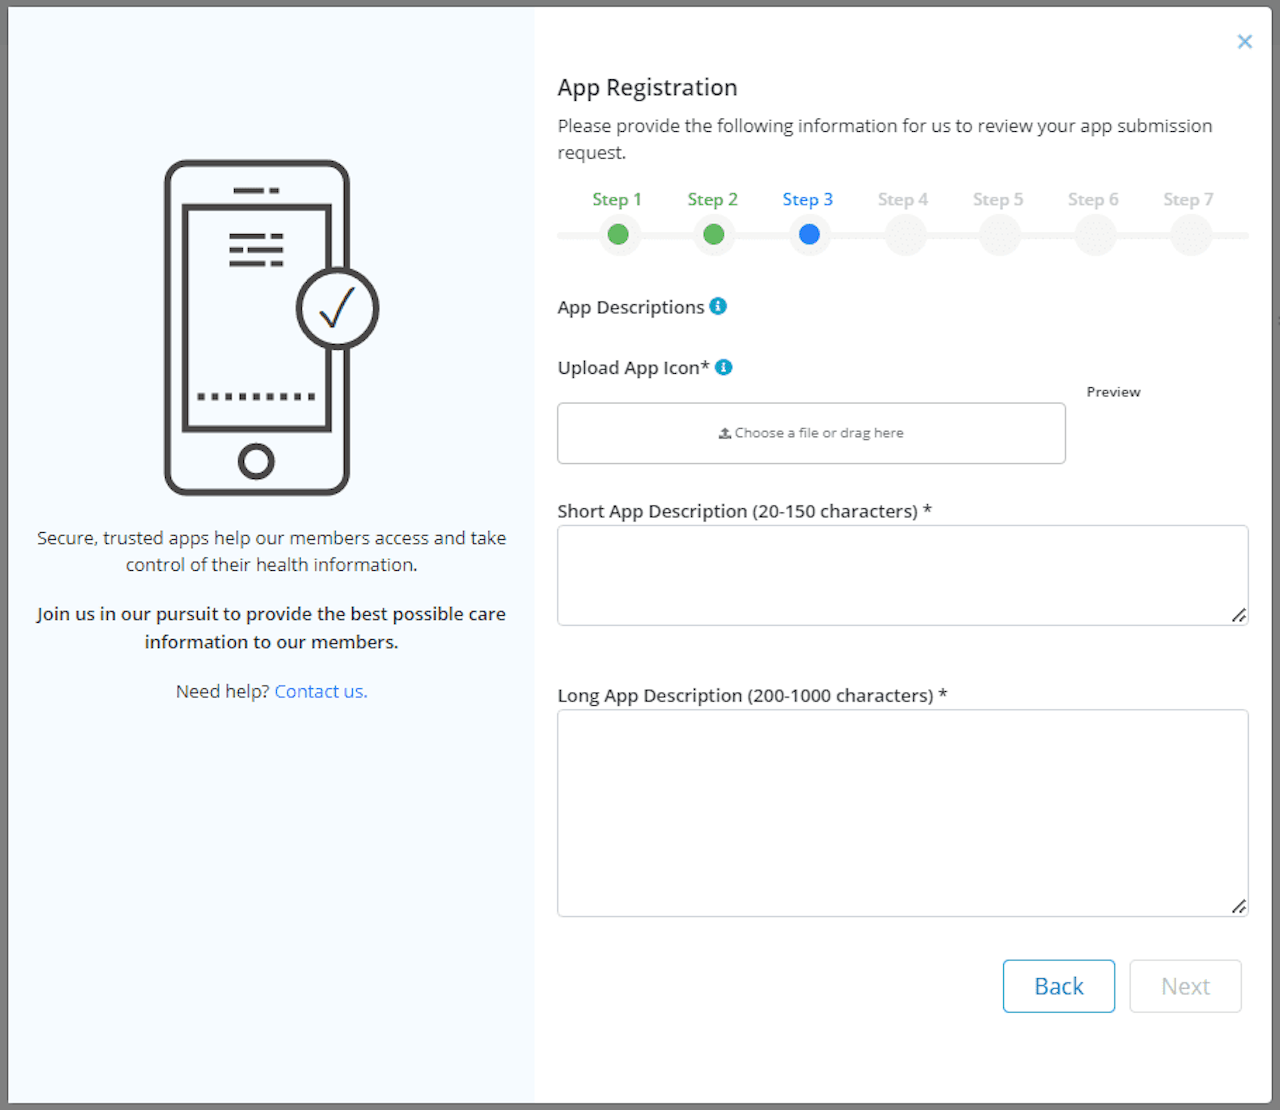The height and width of the screenshot is (1110, 1280).
Task: Click the checkmark badge on the phone illustration
Action: (337, 308)
